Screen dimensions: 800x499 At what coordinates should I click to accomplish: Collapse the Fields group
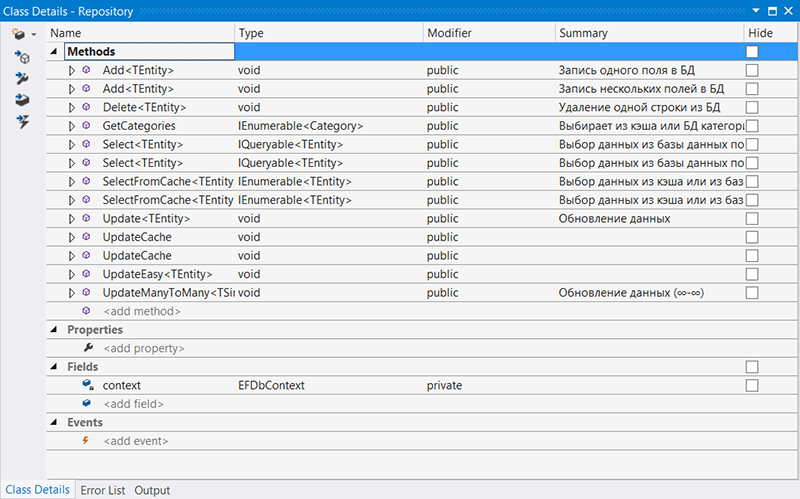tap(54, 366)
